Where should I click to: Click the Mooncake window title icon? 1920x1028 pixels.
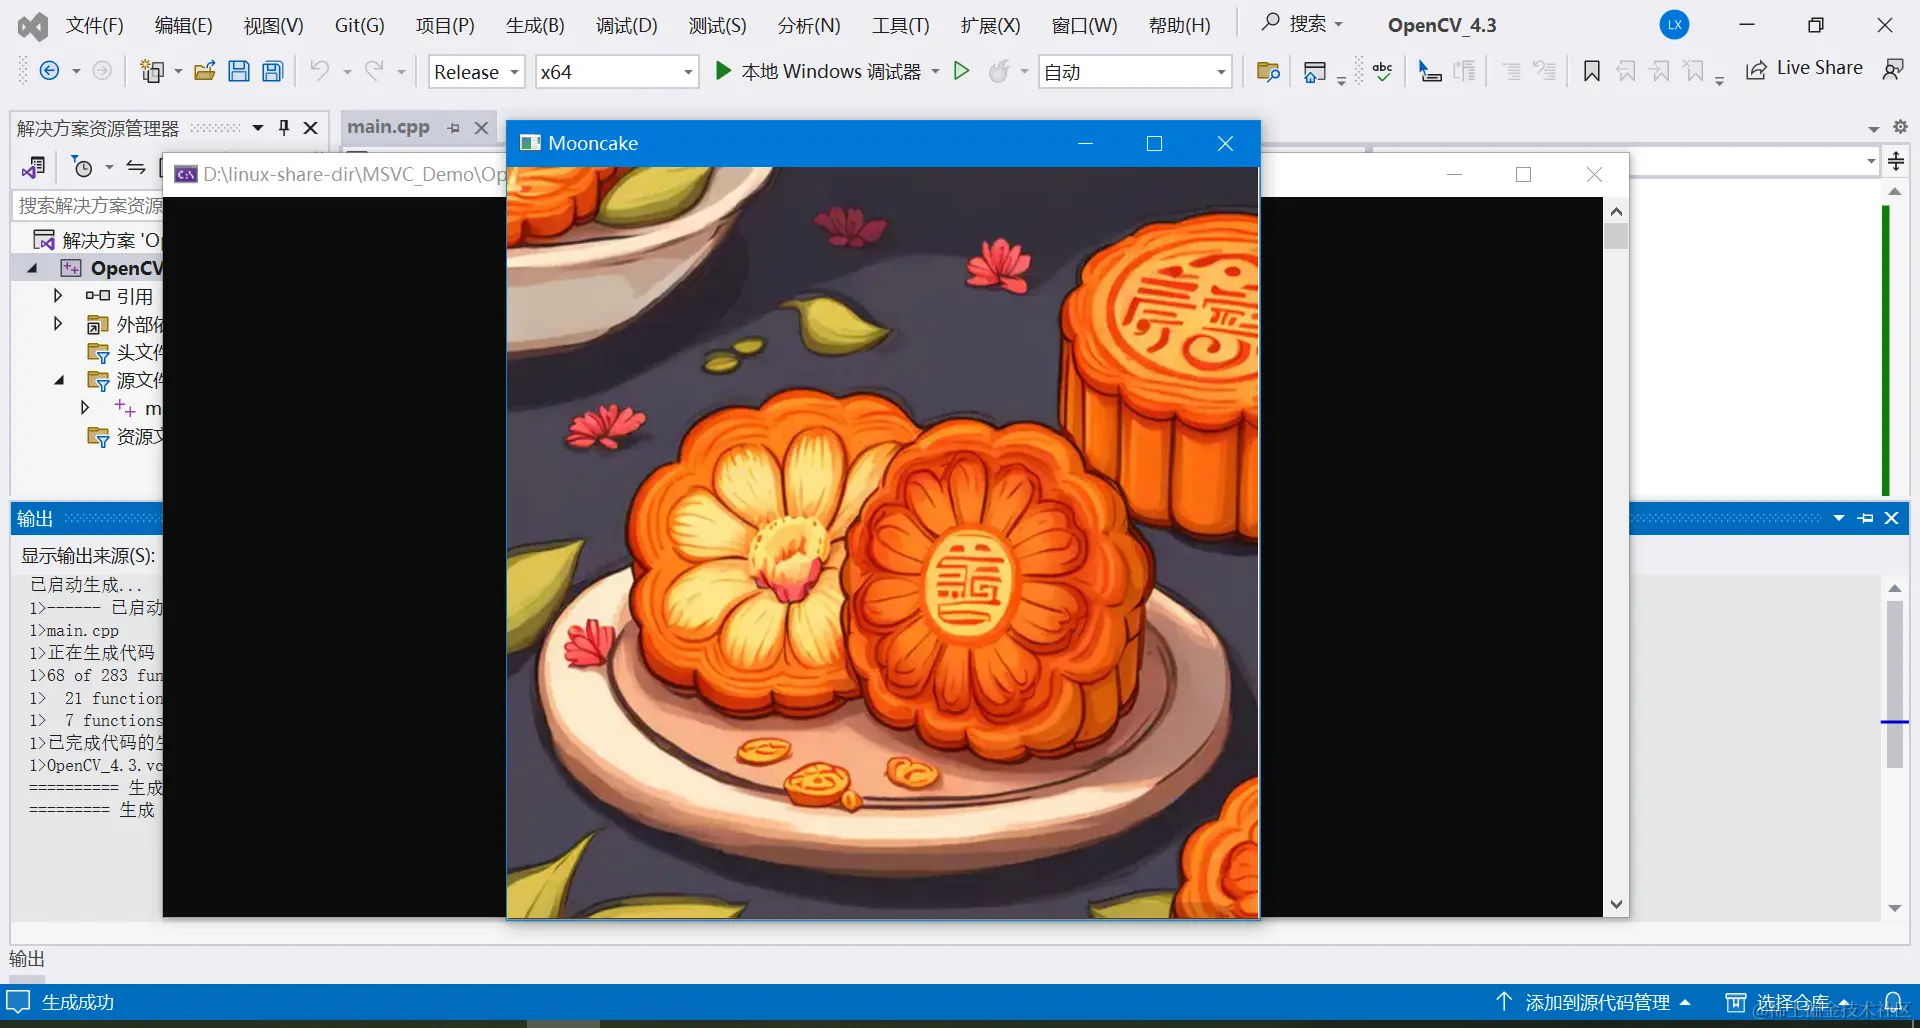pyautogui.click(x=530, y=143)
